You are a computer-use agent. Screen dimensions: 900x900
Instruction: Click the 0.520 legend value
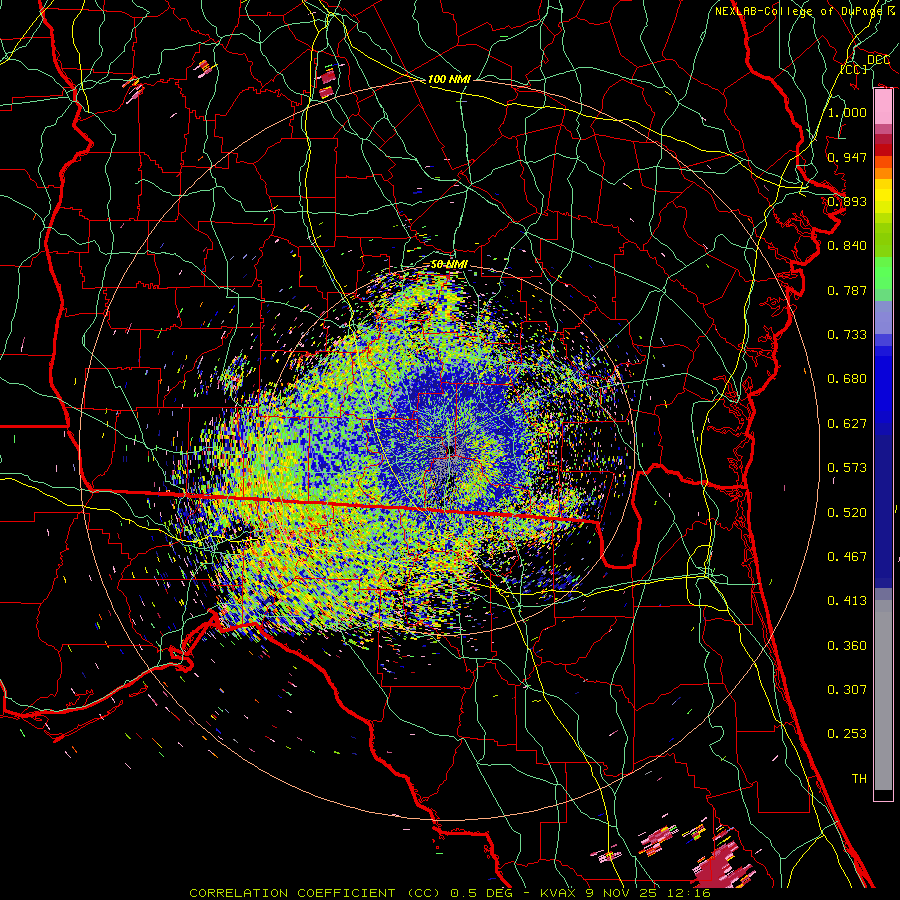(847, 513)
